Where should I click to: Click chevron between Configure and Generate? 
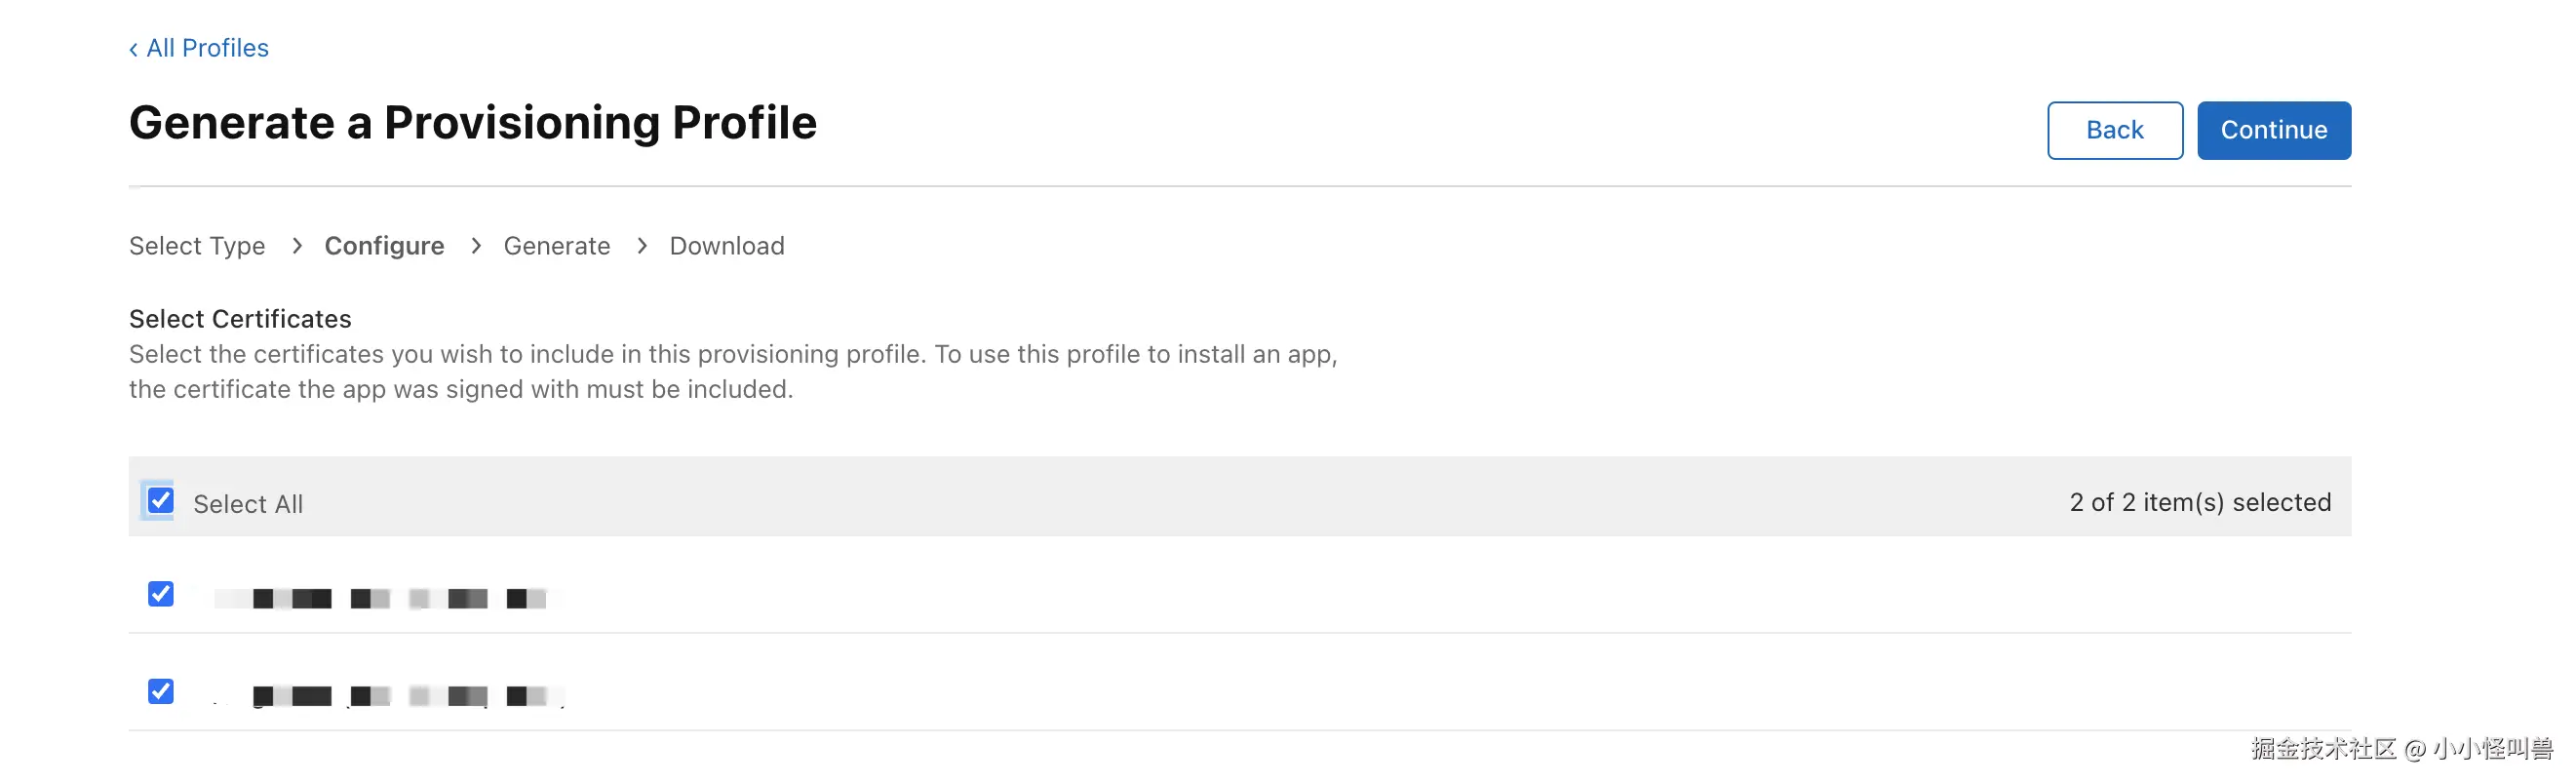coord(475,246)
